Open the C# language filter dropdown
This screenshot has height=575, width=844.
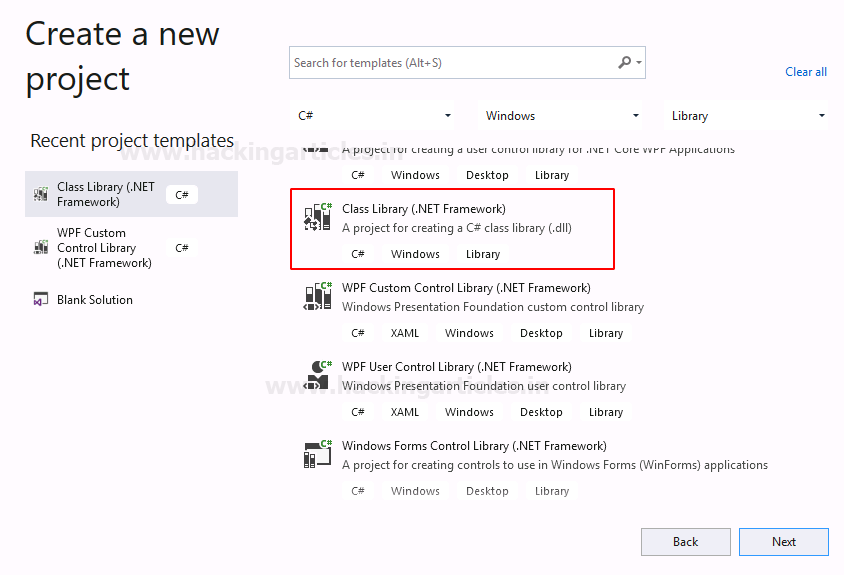[374, 116]
